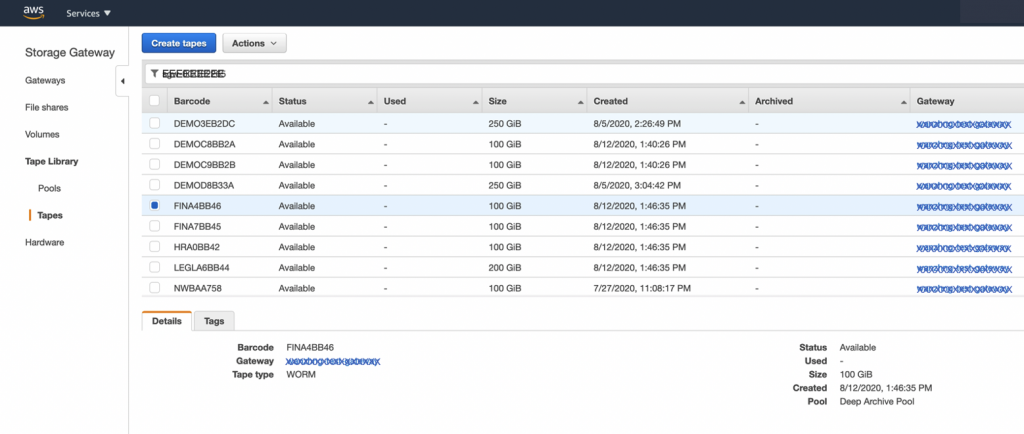Click created date 8/5/2020, 2:26:49 PM
Screen dimensions: 1024x434
pos(639,124)
